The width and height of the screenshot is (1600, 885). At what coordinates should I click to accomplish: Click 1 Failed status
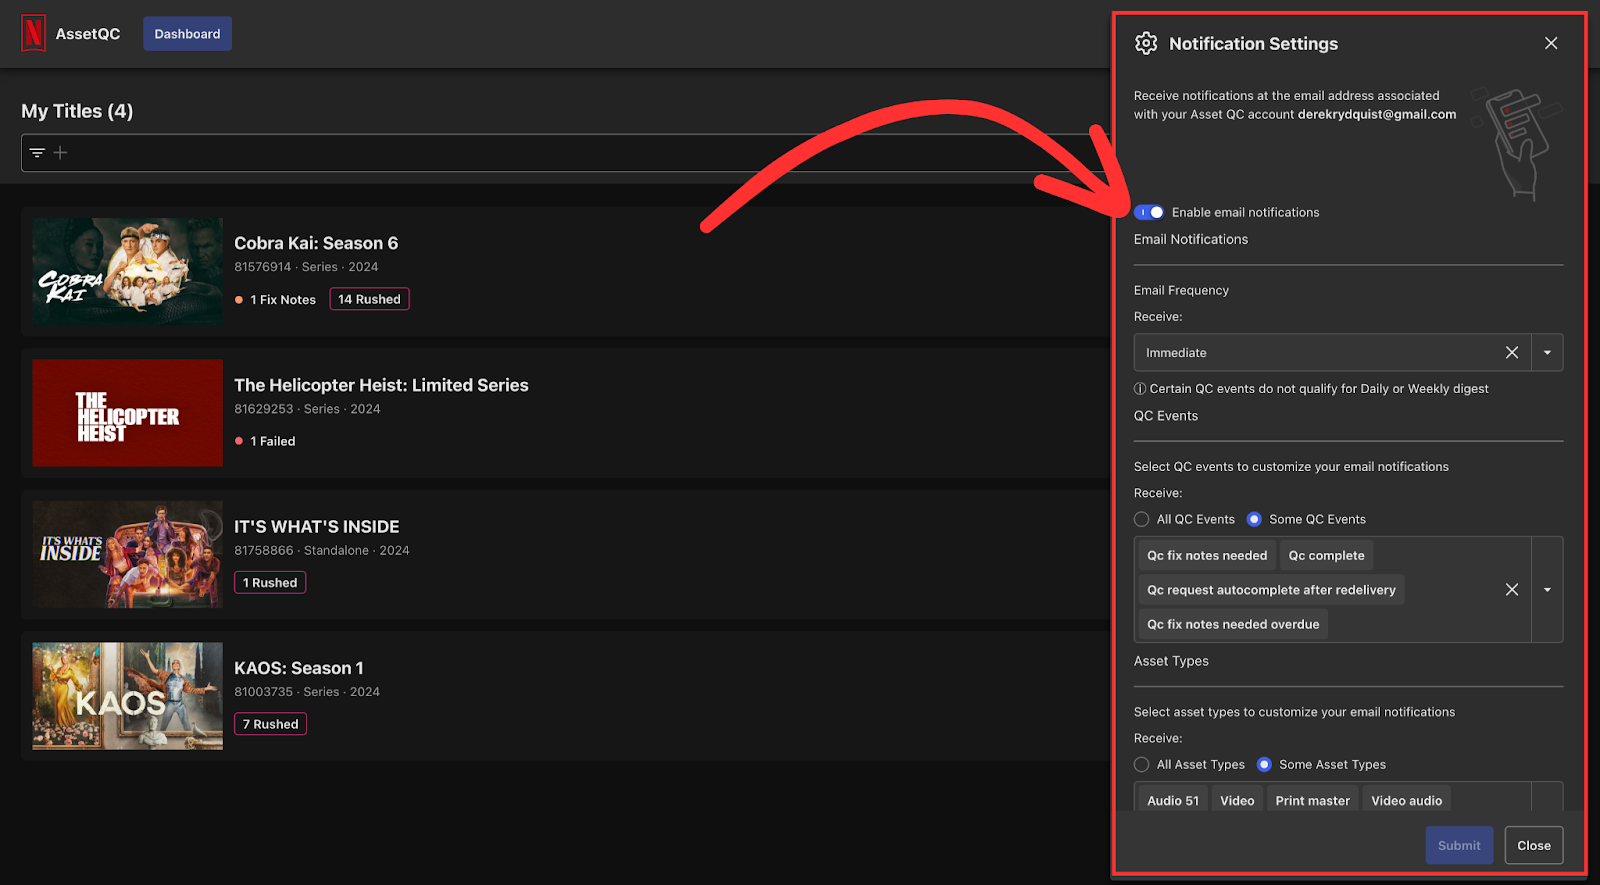[x=265, y=441]
